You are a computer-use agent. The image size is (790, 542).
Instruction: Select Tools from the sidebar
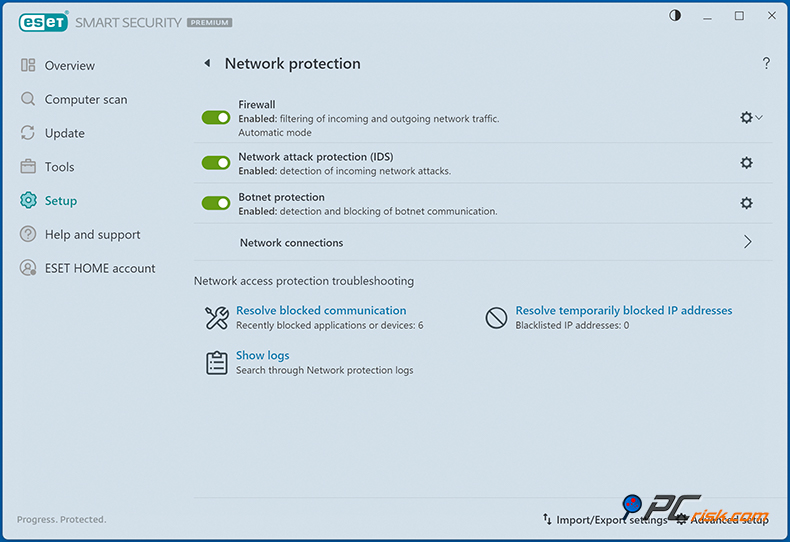point(59,167)
